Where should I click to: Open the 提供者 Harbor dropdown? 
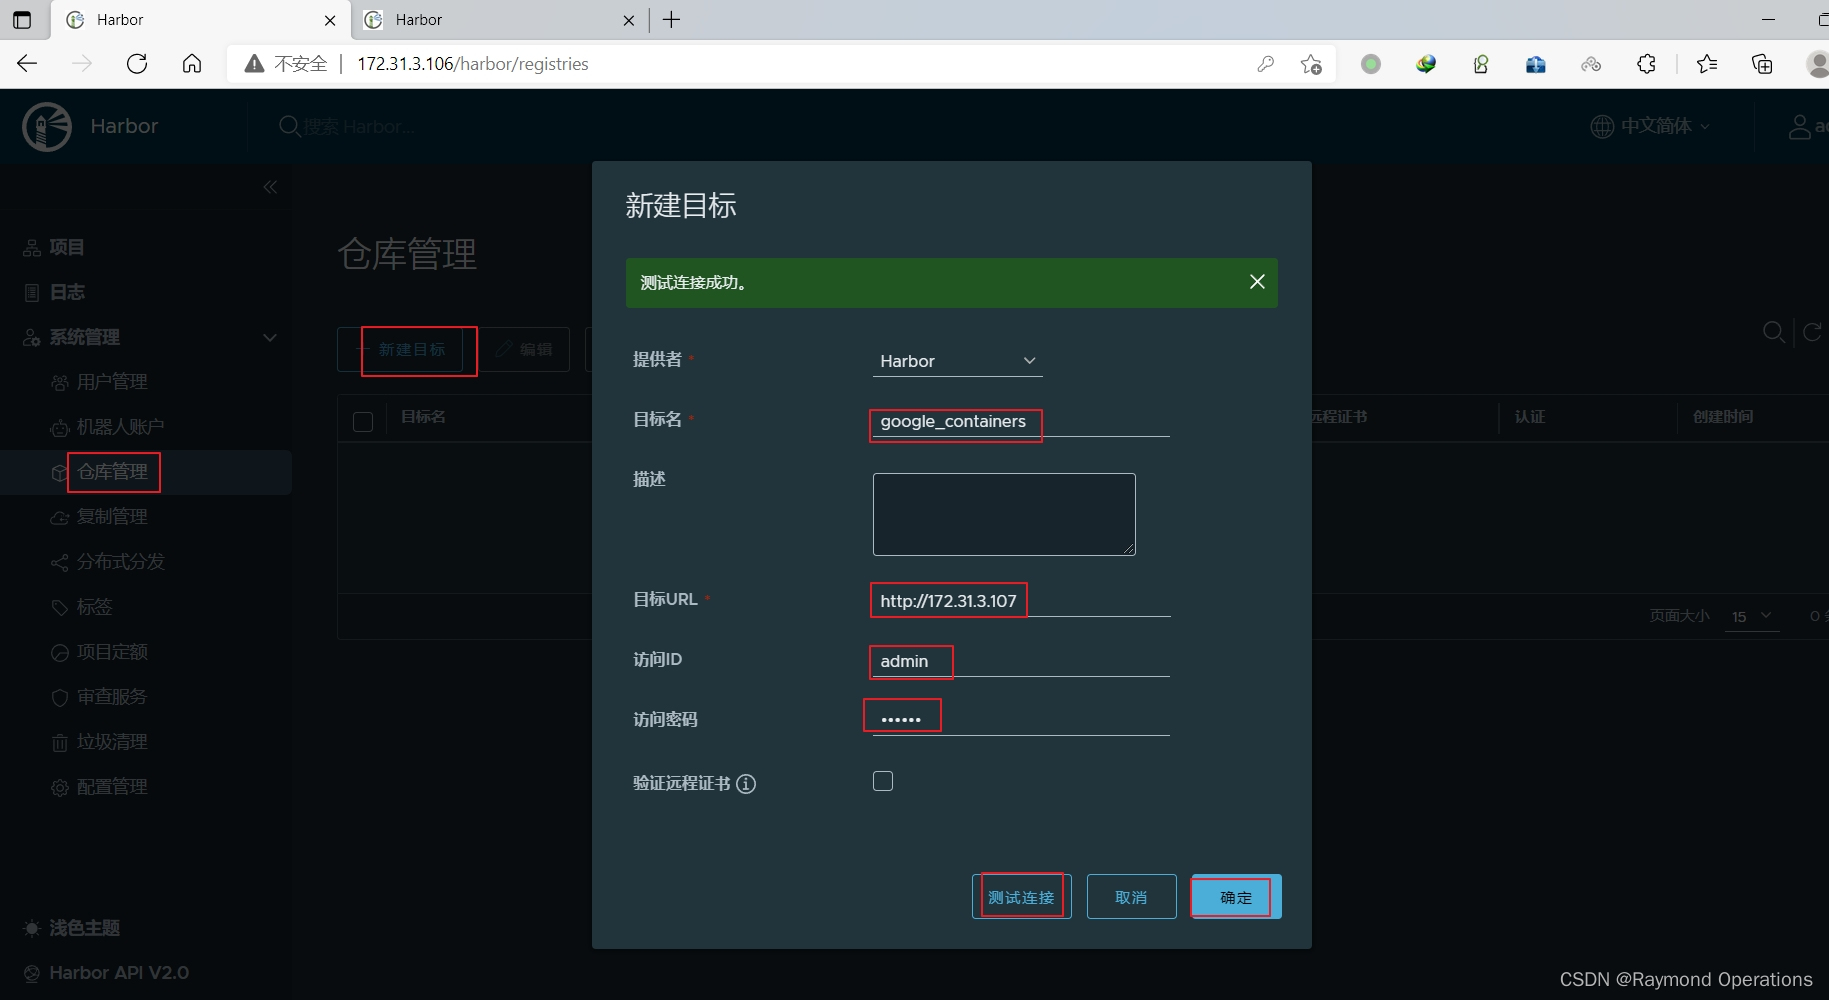click(x=958, y=361)
